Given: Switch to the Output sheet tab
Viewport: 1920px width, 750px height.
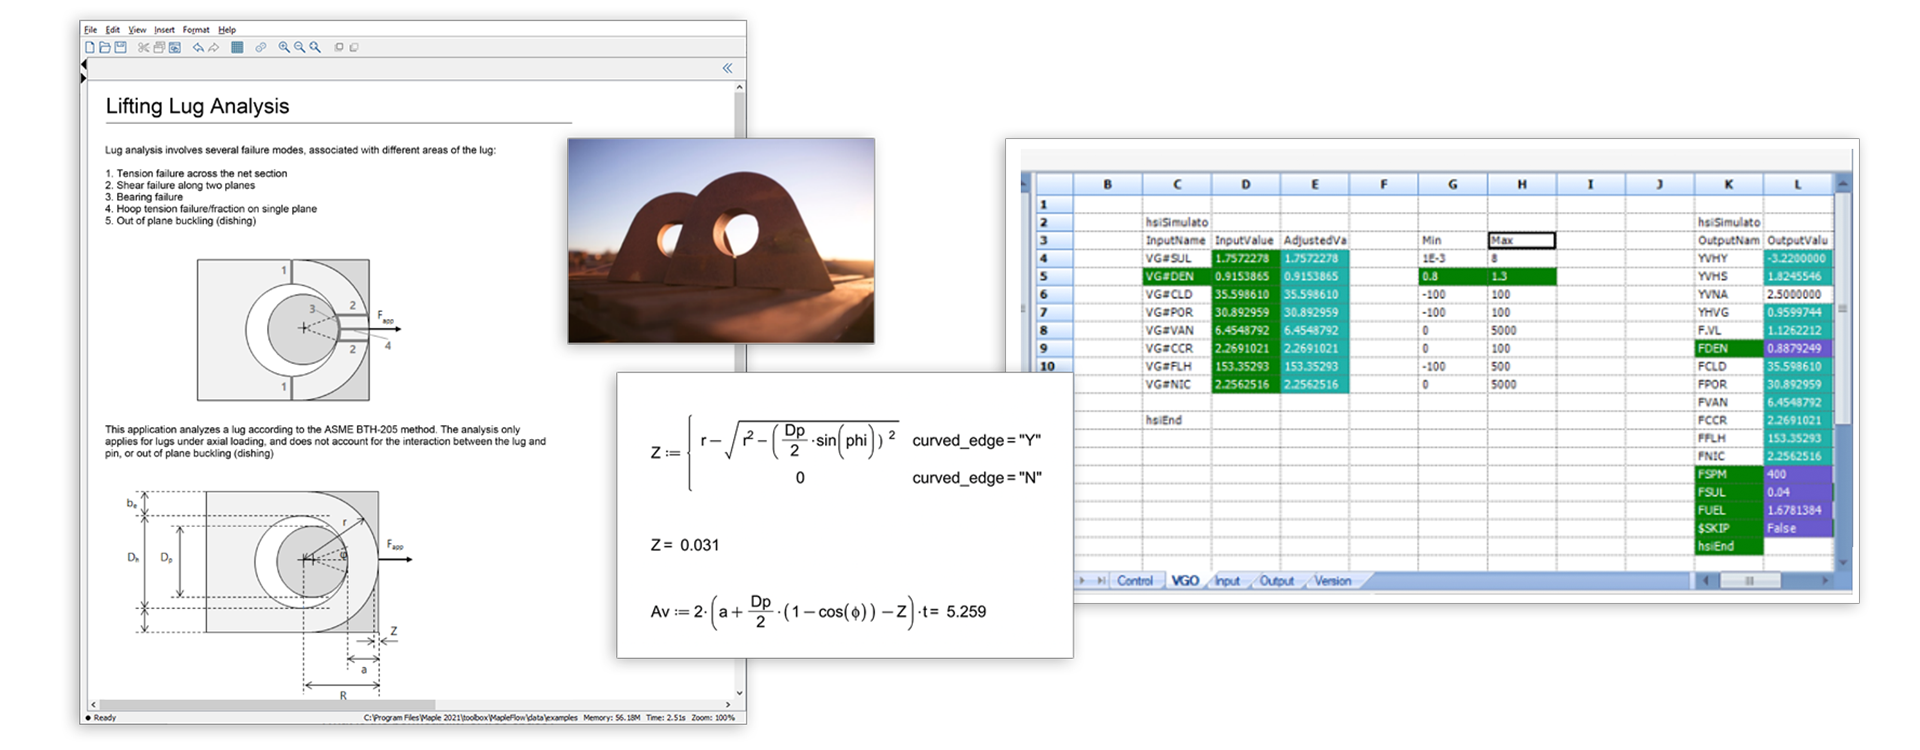Looking at the screenshot, I should [x=1276, y=581].
